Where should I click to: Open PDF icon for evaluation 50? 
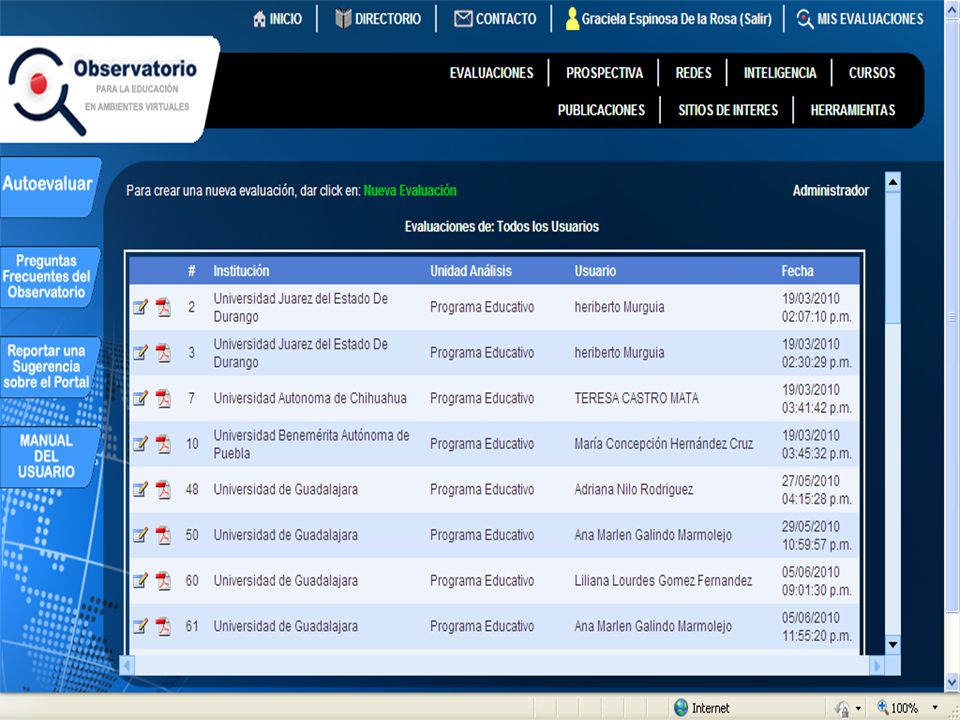pos(163,535)
